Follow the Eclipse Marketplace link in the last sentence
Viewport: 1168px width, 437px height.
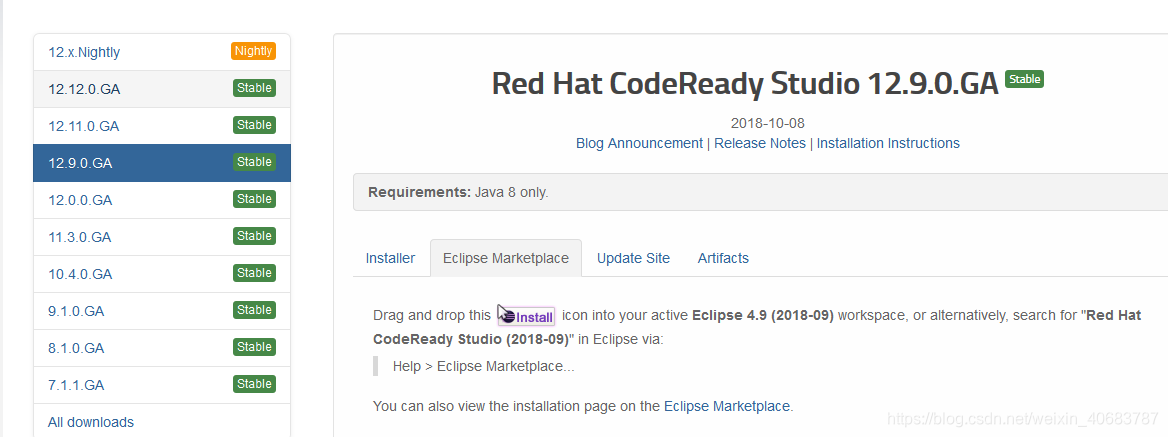coord(726,406)
